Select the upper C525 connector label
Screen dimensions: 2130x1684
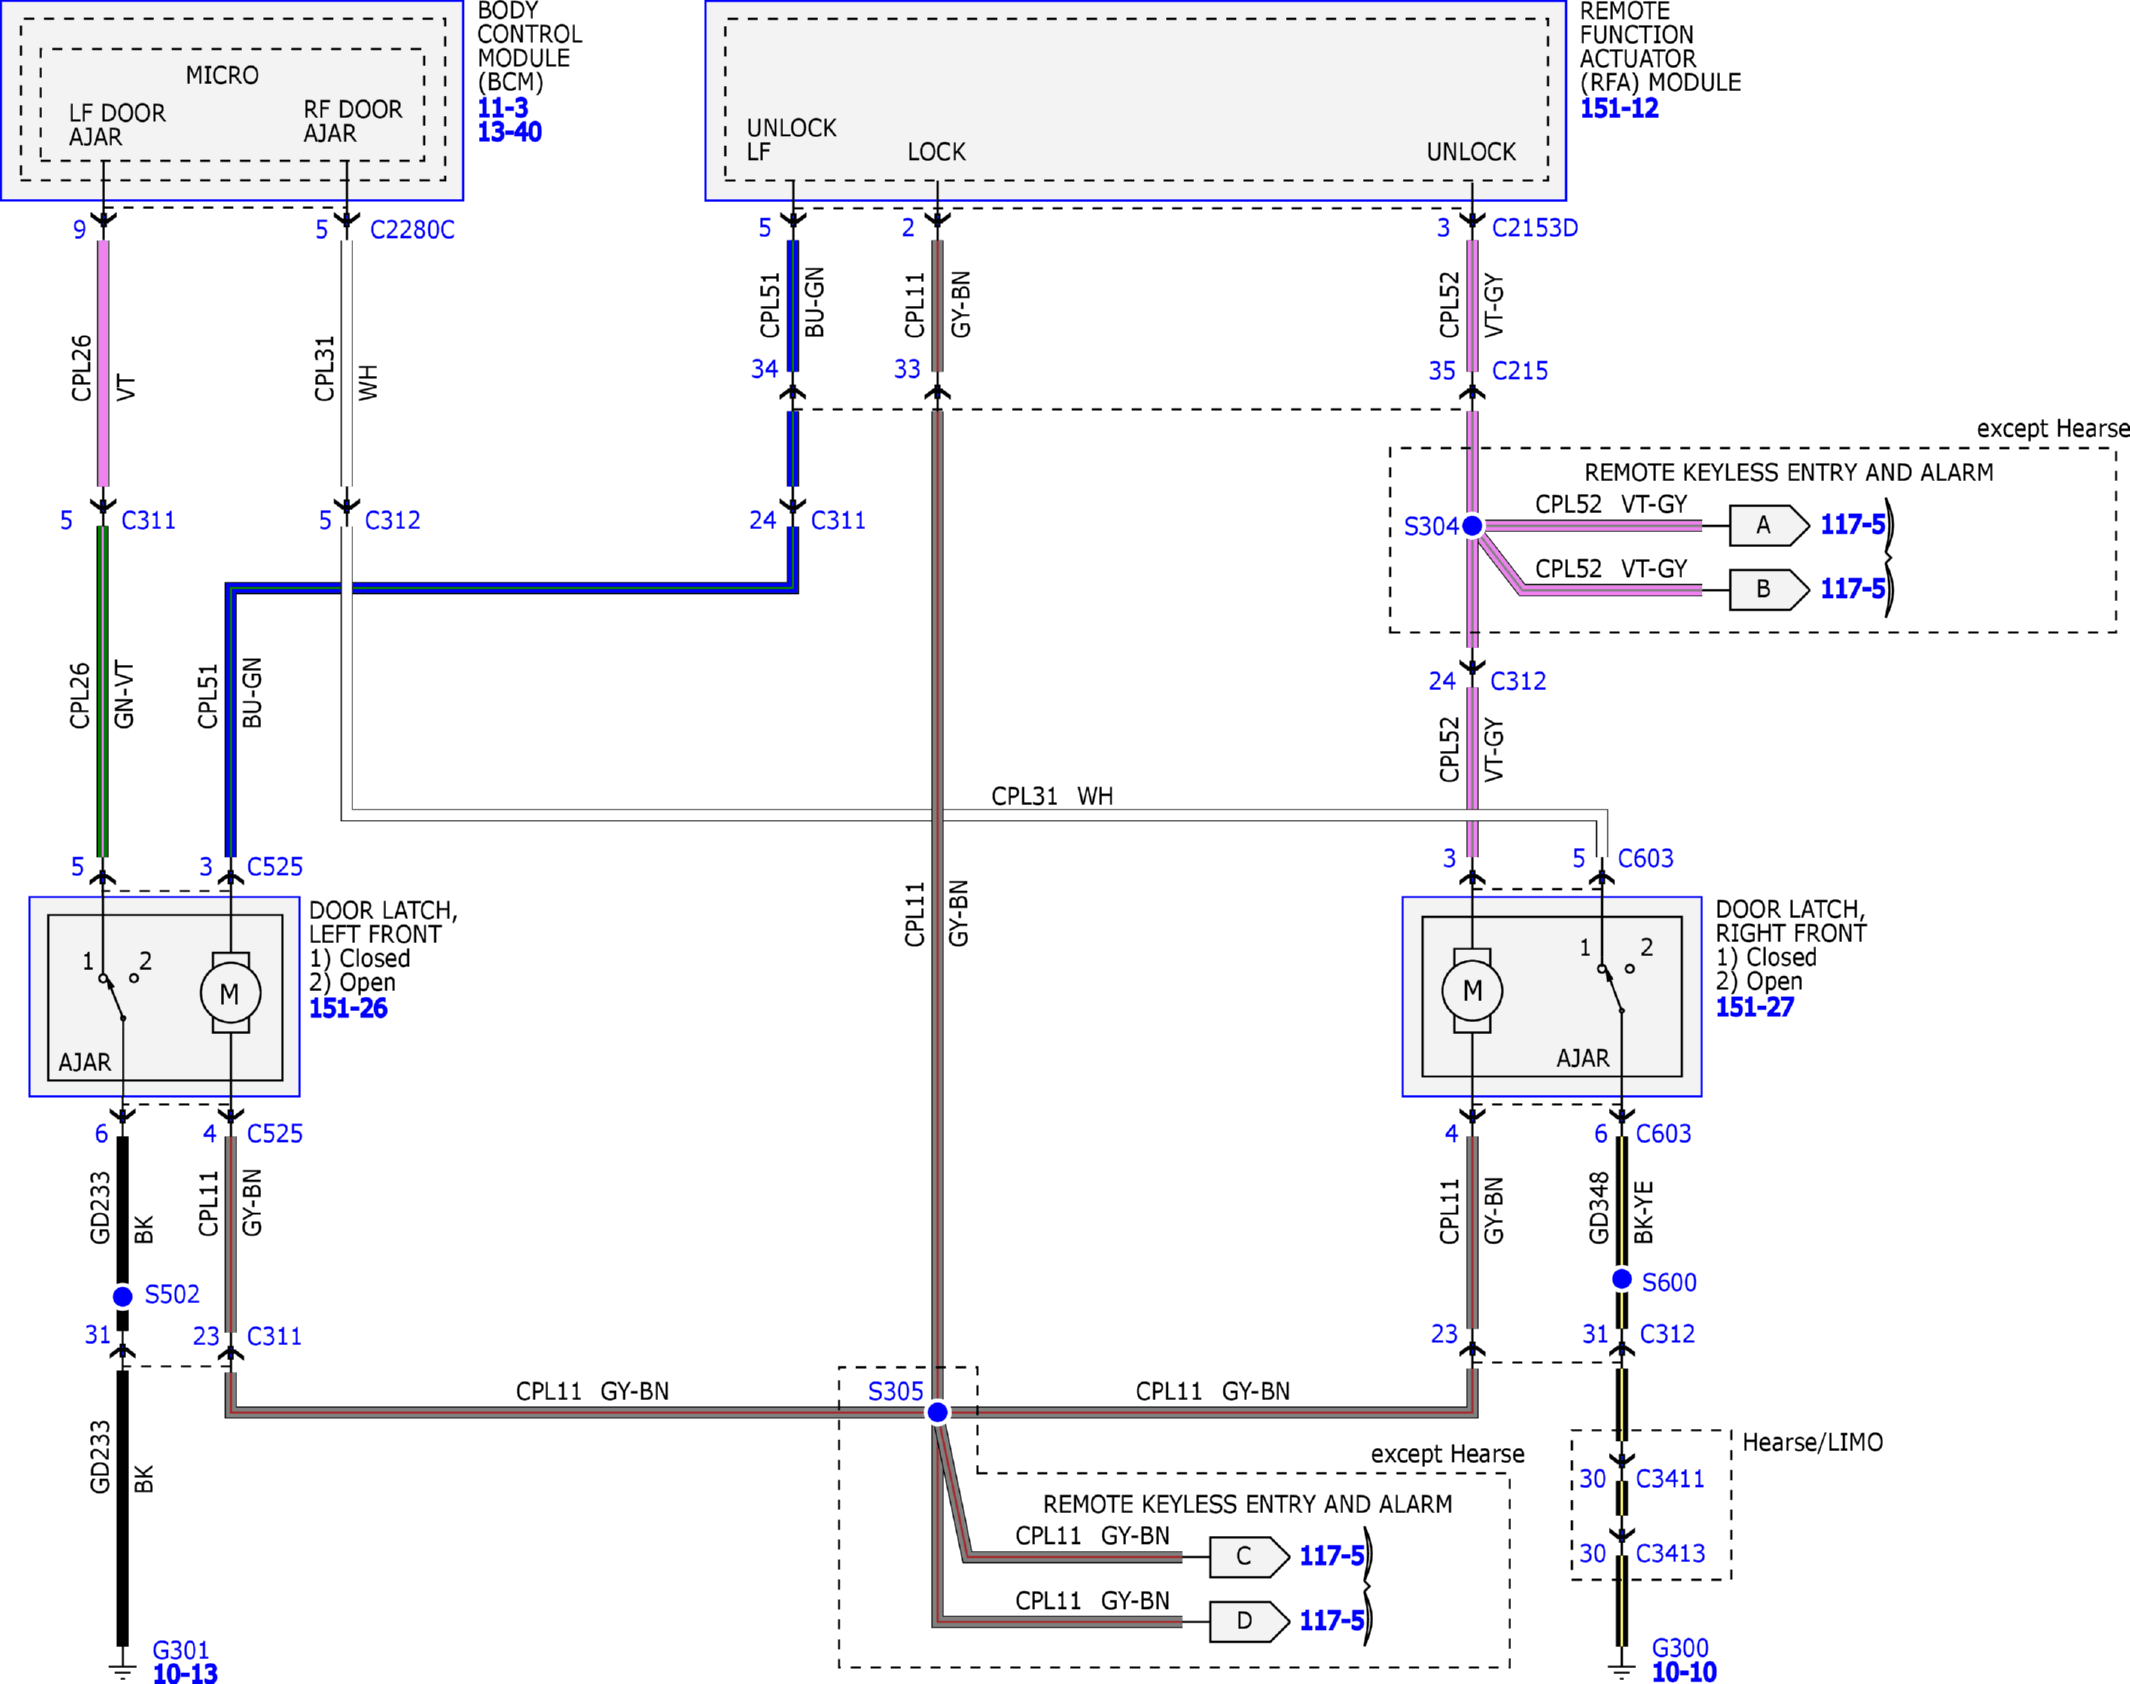(x=275, y=866)
